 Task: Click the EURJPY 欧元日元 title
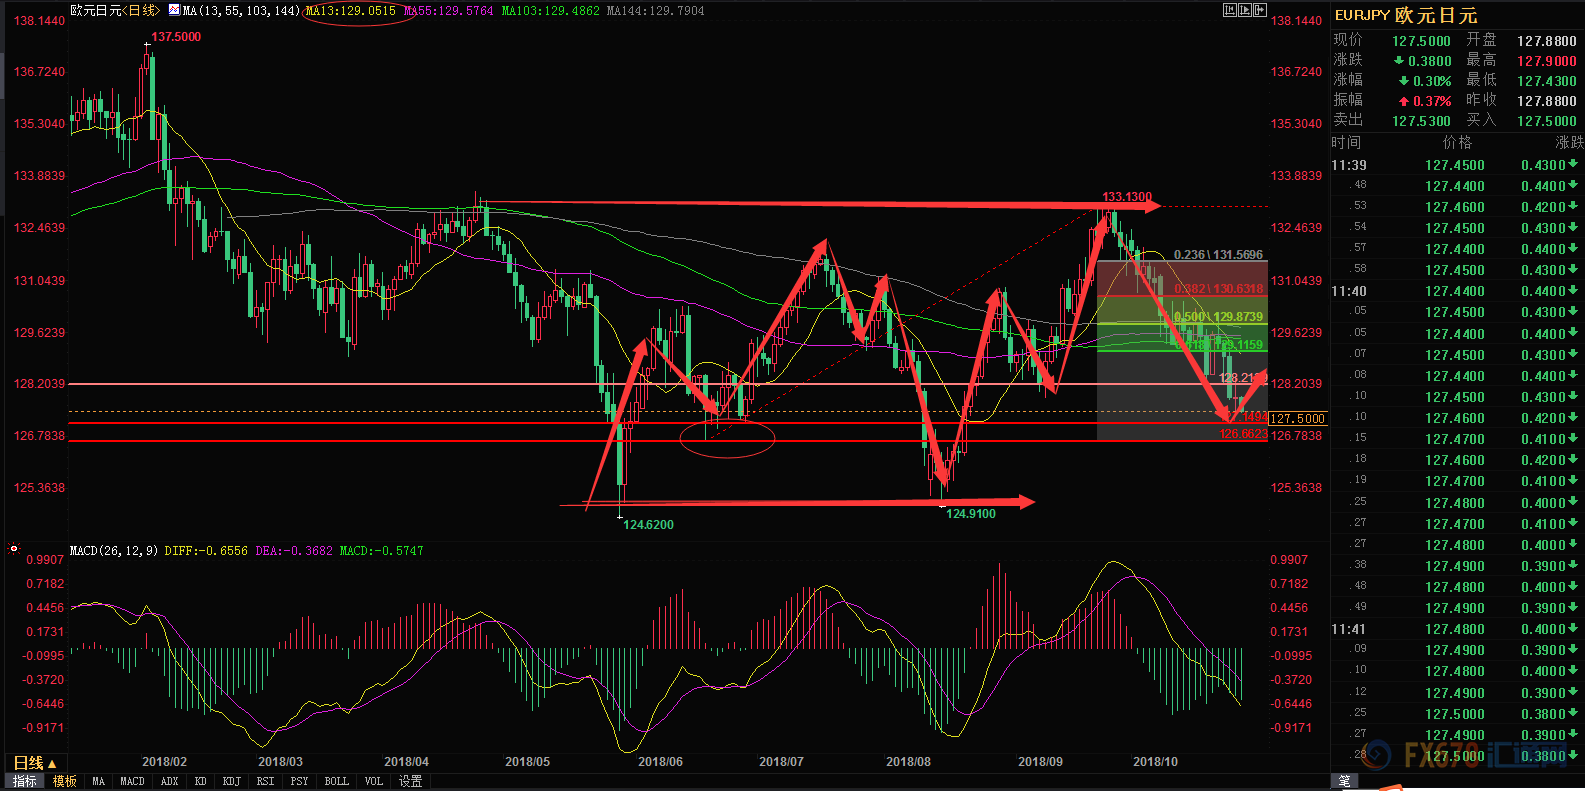(x=1406, y=15)
